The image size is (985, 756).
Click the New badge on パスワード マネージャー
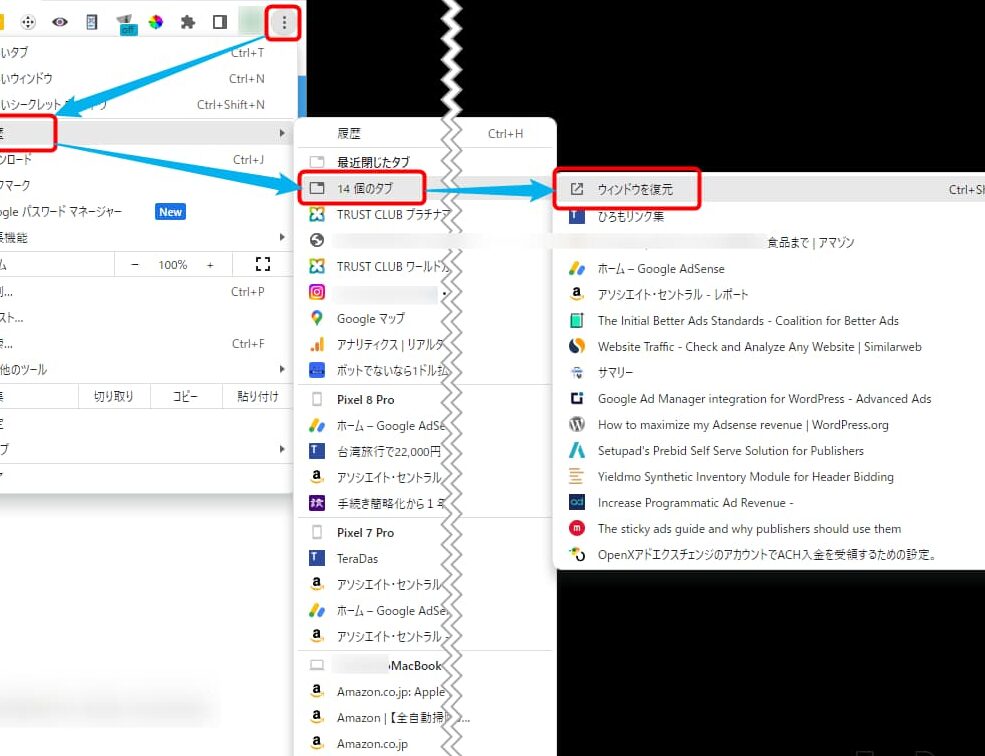coord(170,212)
